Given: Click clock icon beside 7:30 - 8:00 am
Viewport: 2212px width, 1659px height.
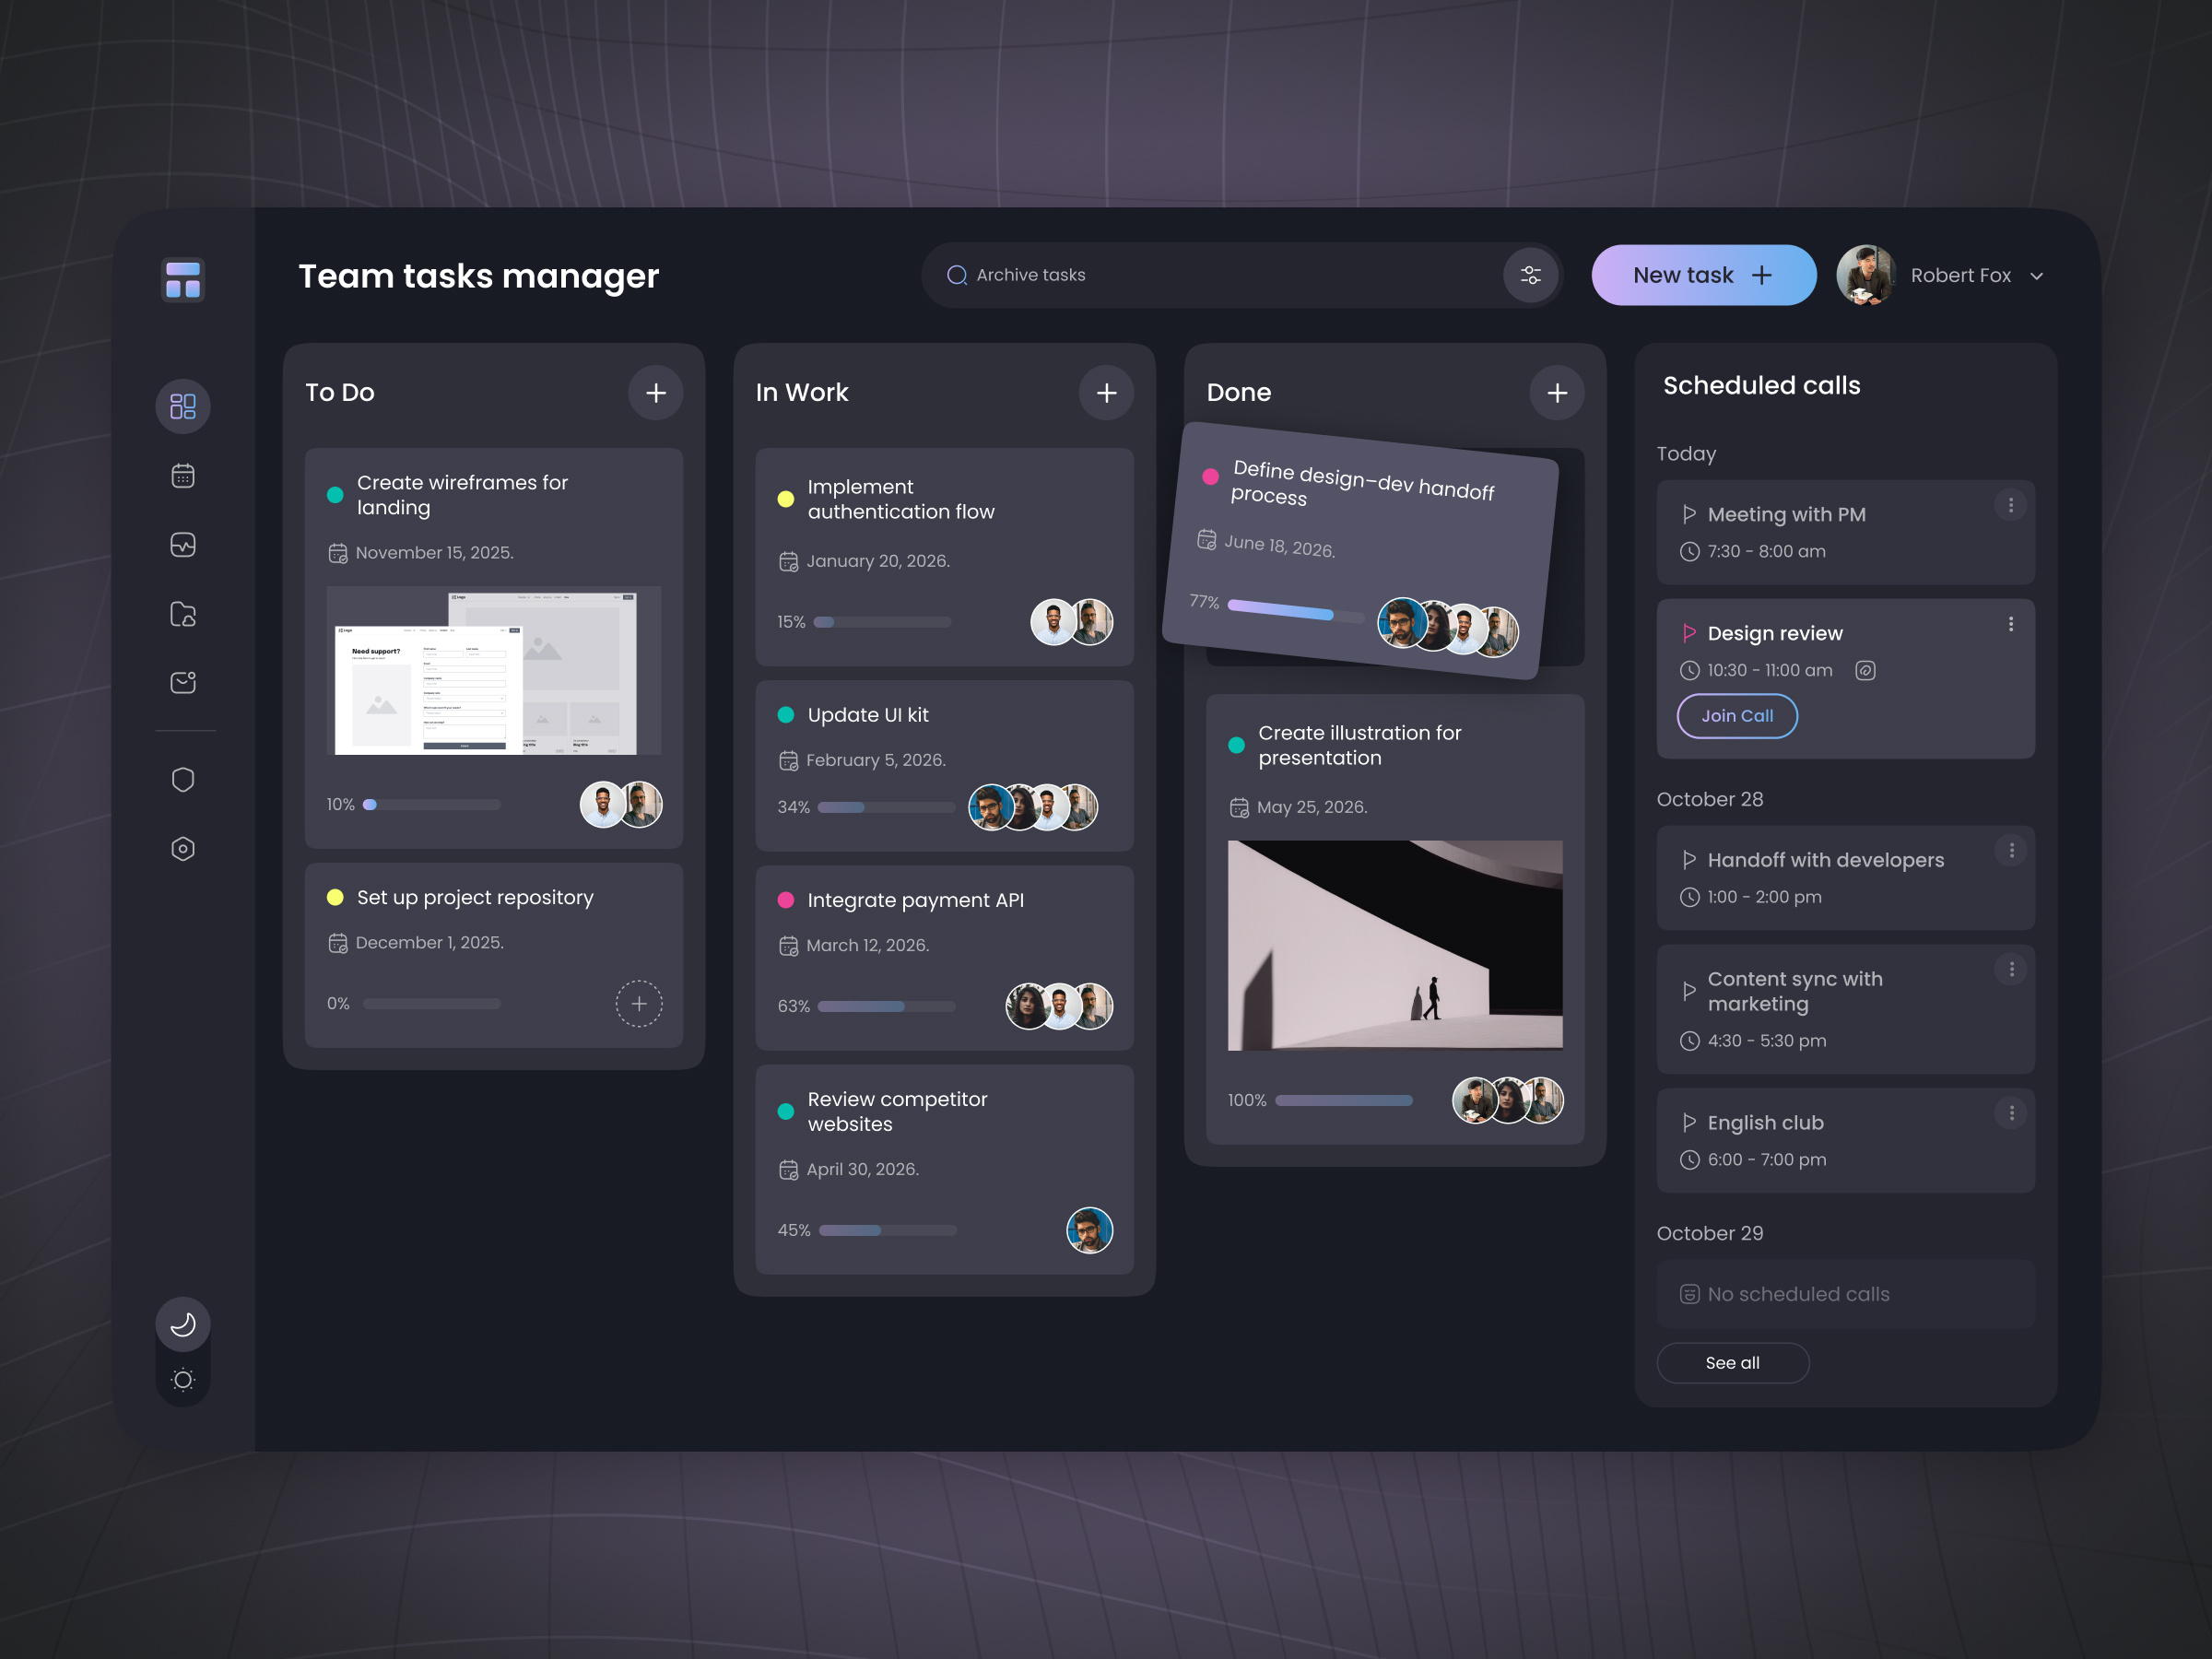Looking at the screenshot, I should [1690, 552].
